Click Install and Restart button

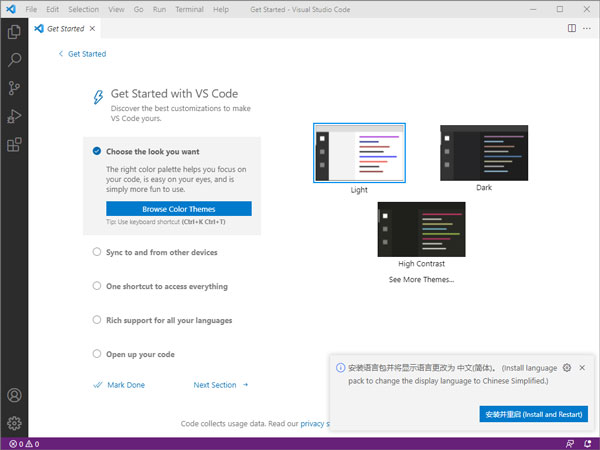coord(533,414)
